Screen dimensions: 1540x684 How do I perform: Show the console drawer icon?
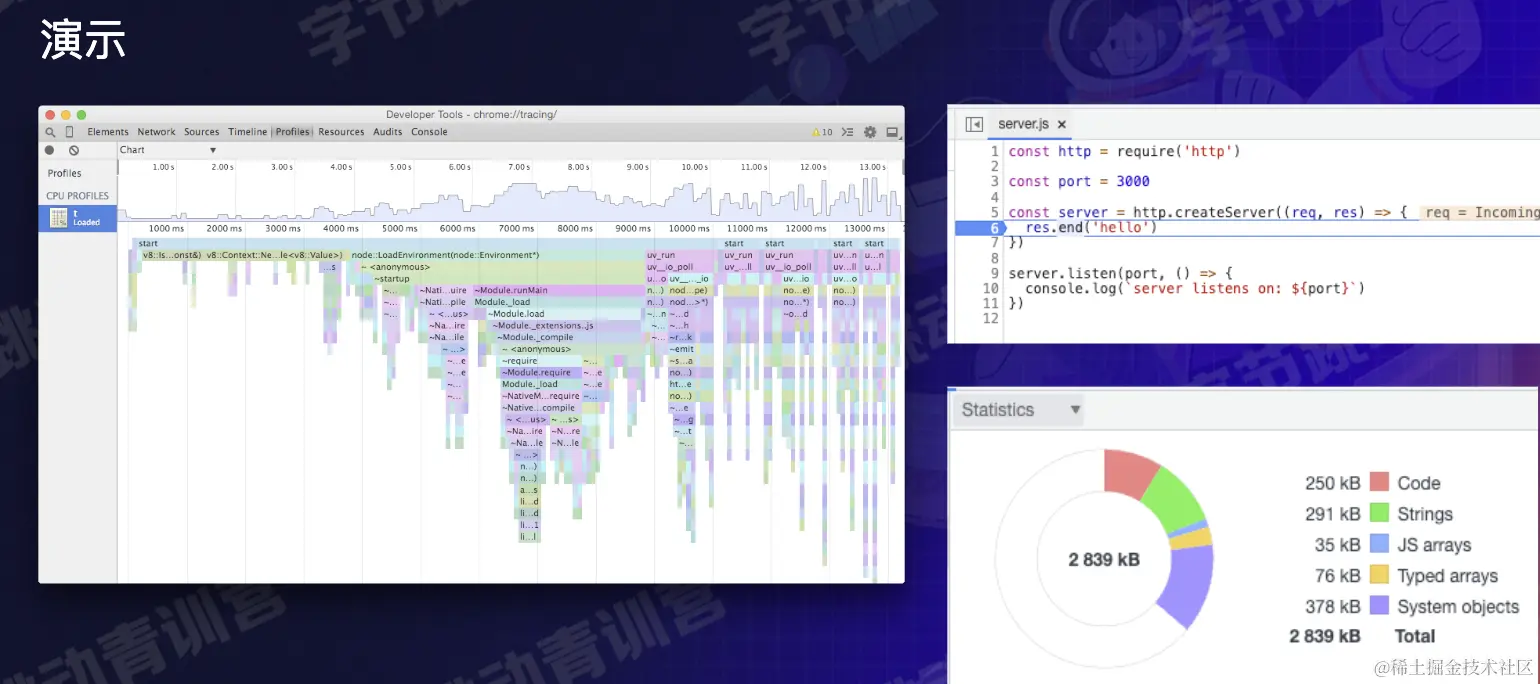tap(847, 132)
